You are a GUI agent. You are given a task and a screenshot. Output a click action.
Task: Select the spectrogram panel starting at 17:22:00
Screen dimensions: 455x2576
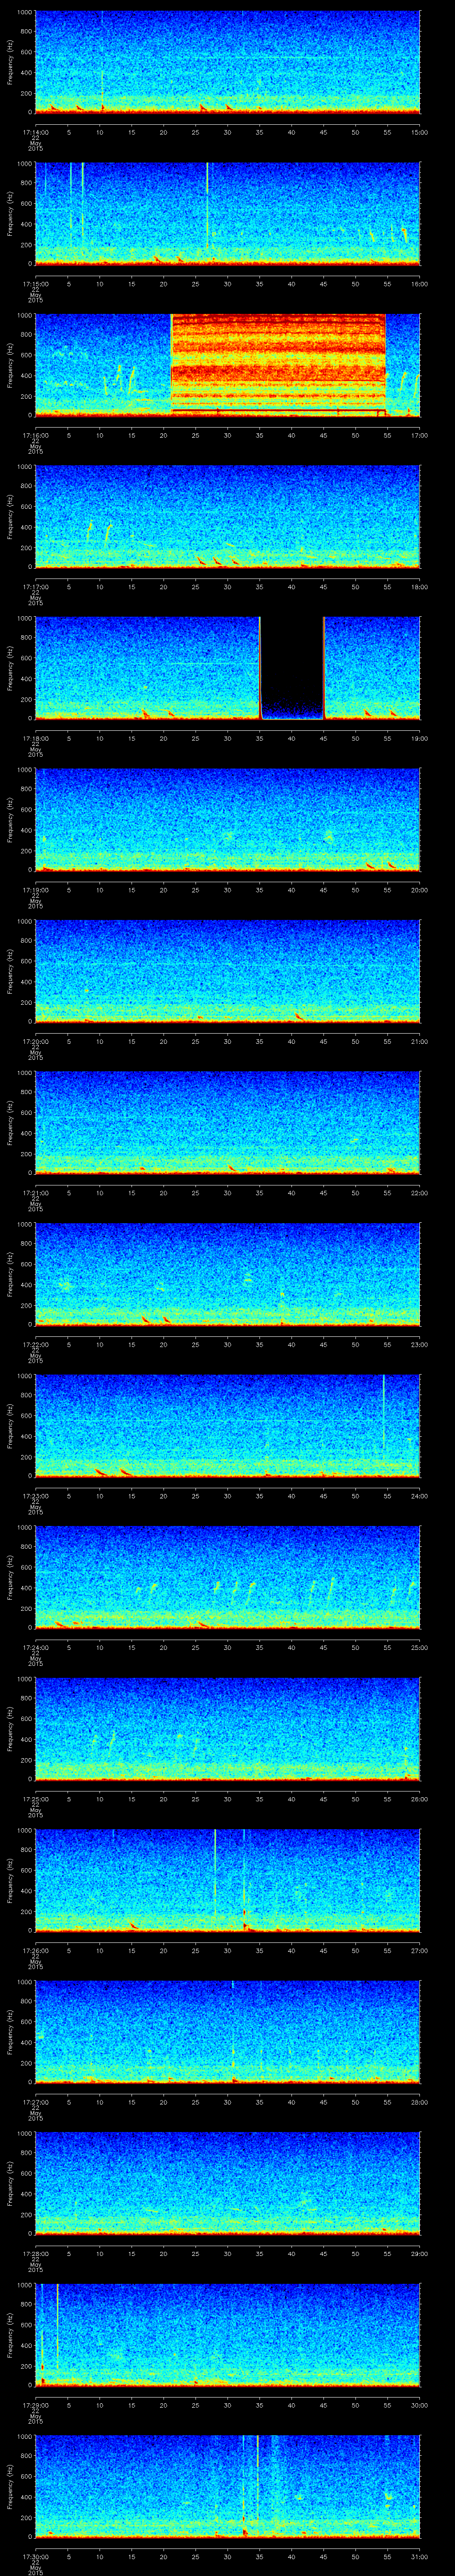[227, 1273]
